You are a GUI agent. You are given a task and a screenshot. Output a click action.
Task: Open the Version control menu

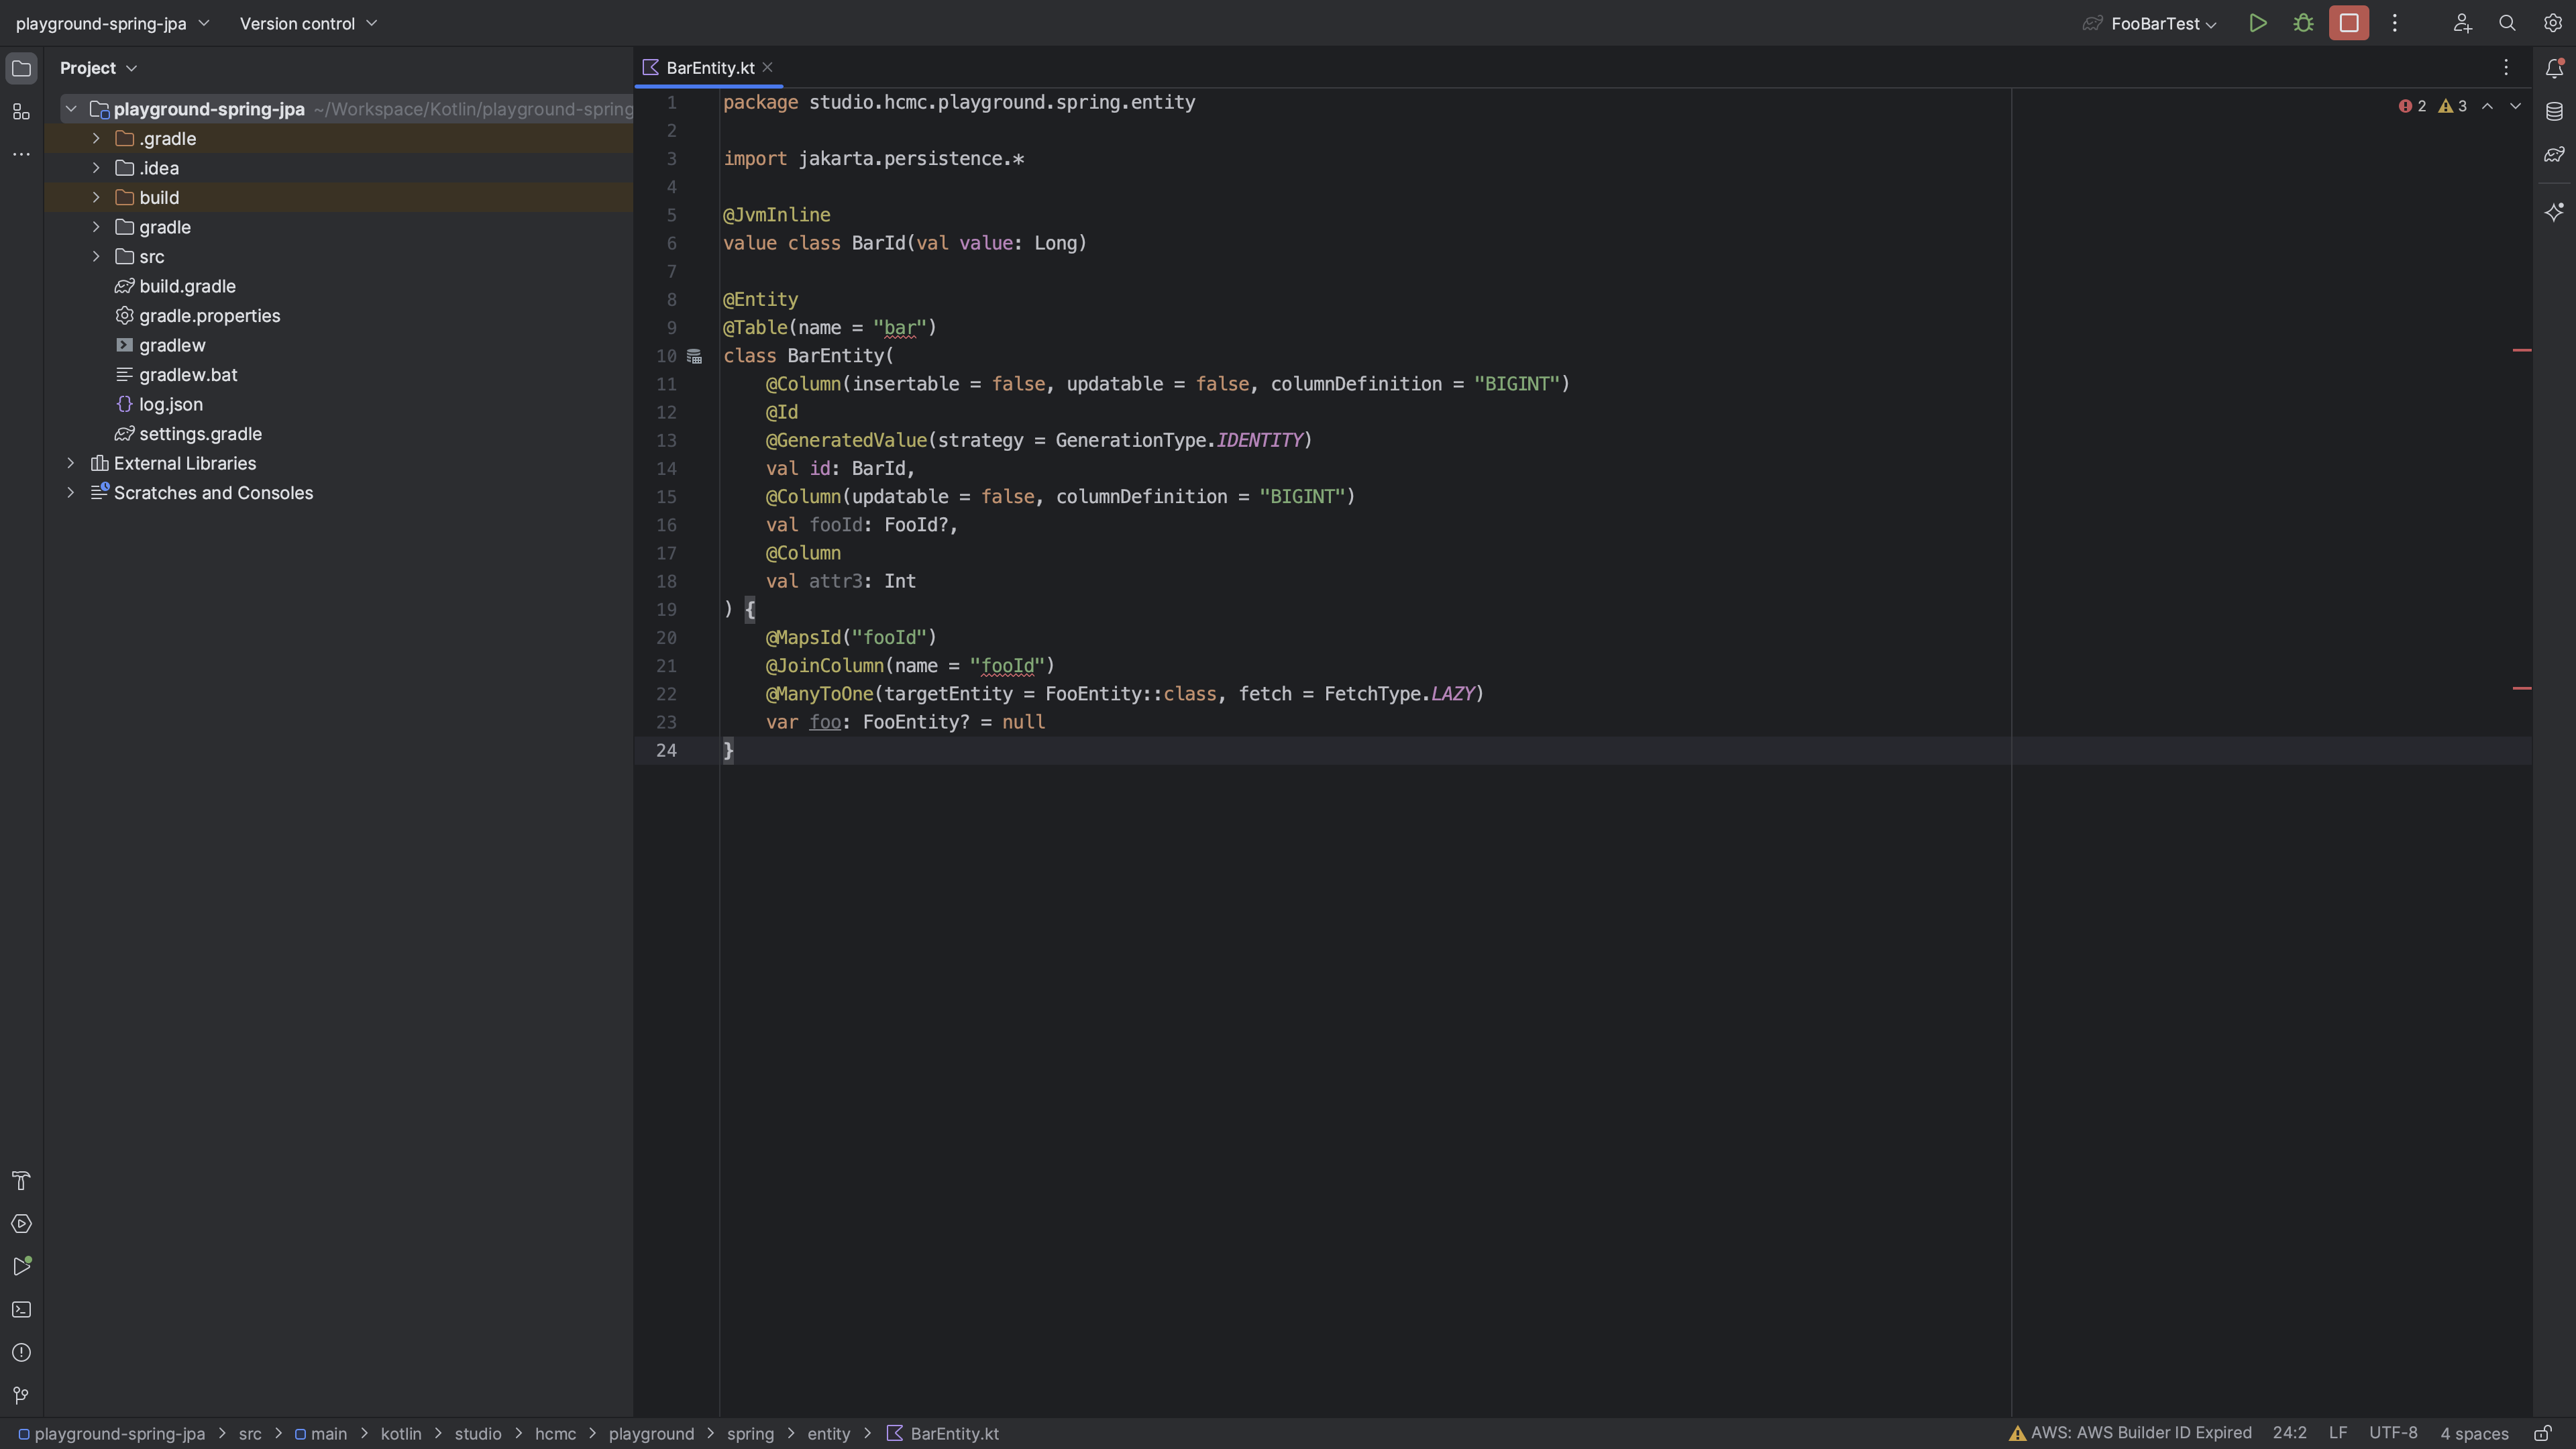307,23
